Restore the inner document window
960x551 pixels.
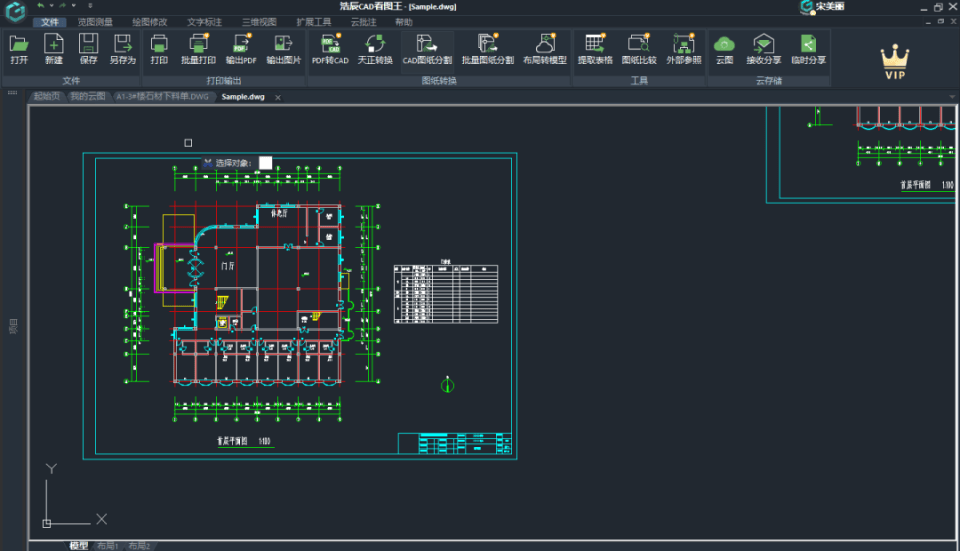tap(941, 21)
